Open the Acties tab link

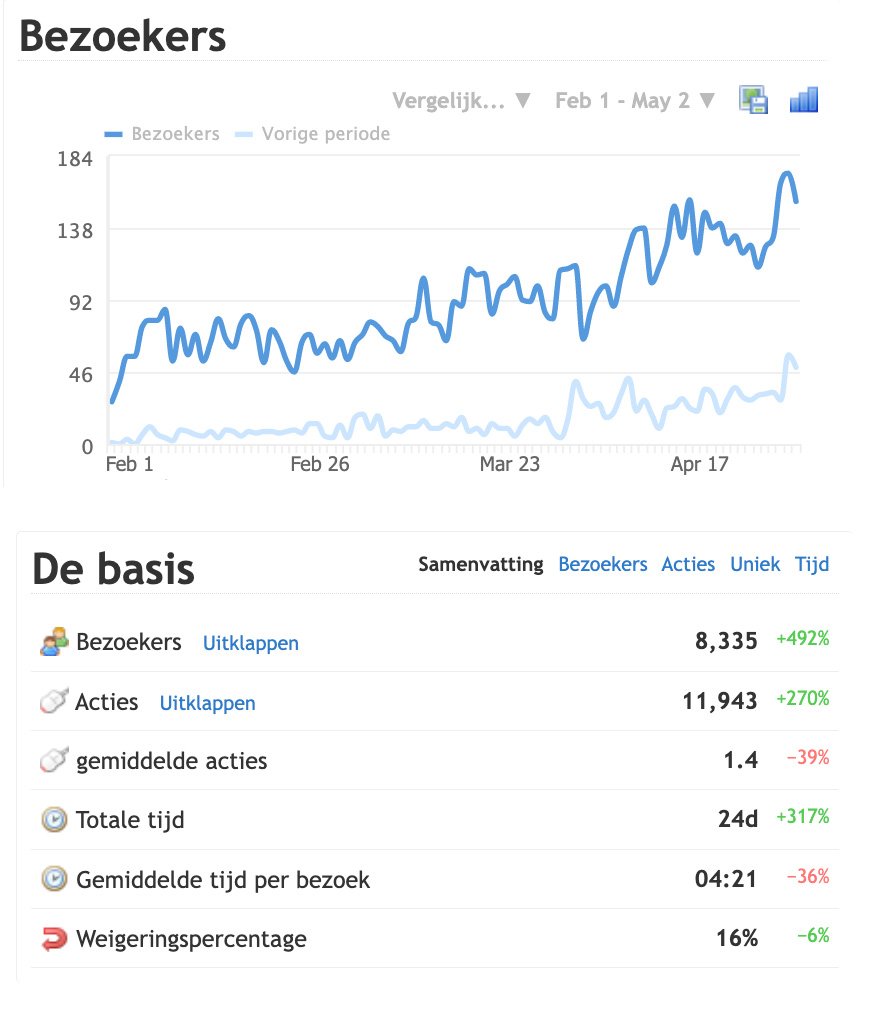point(688,565)
